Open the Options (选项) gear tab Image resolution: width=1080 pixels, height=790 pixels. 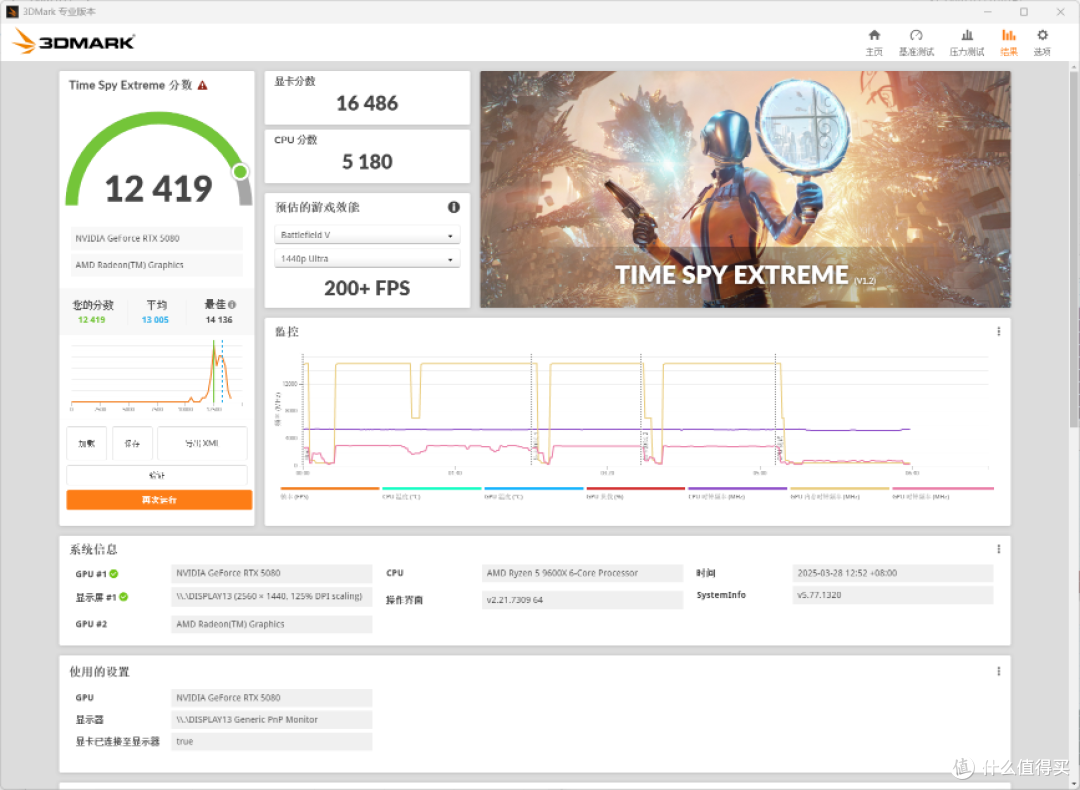click(x=1042, y=43)
